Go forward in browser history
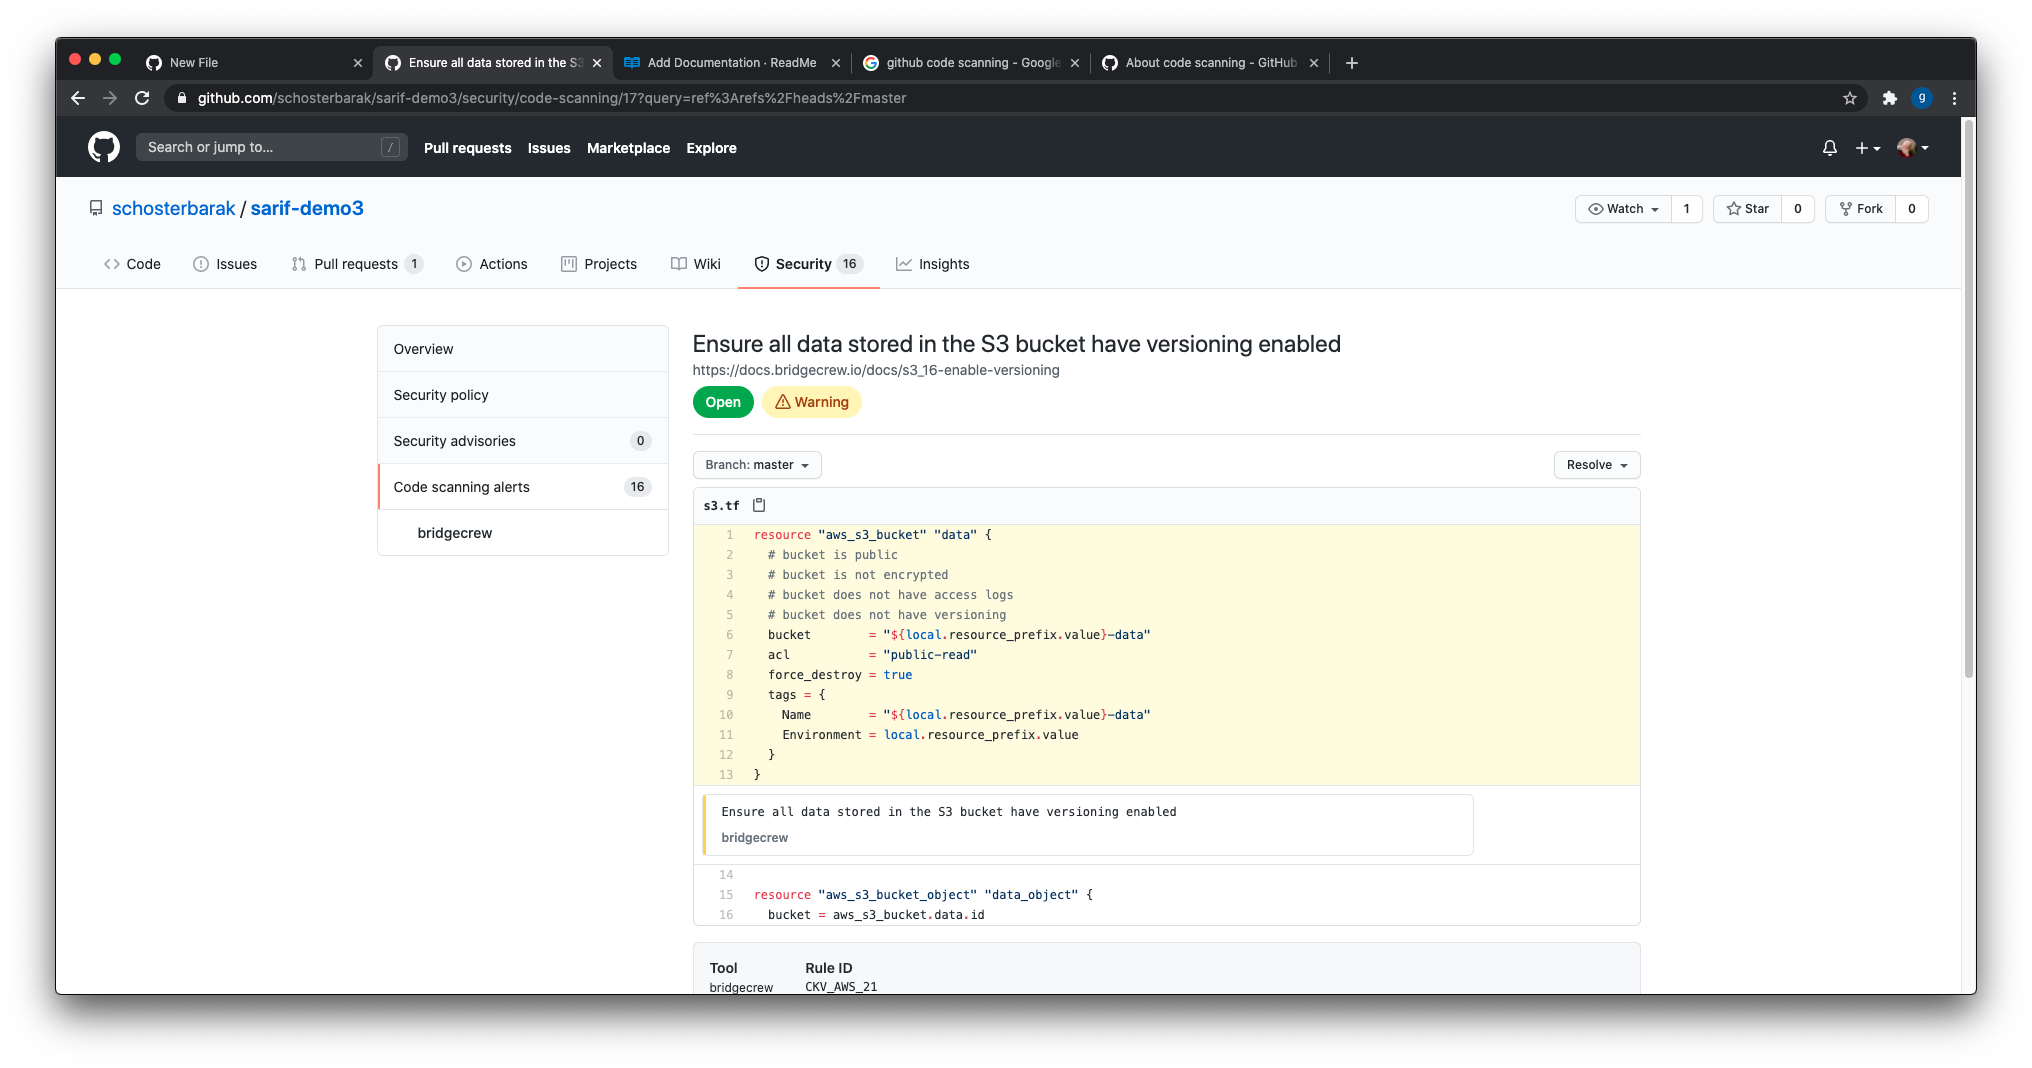Screen dimensions: 2032x1068 (x=110, y=98)
